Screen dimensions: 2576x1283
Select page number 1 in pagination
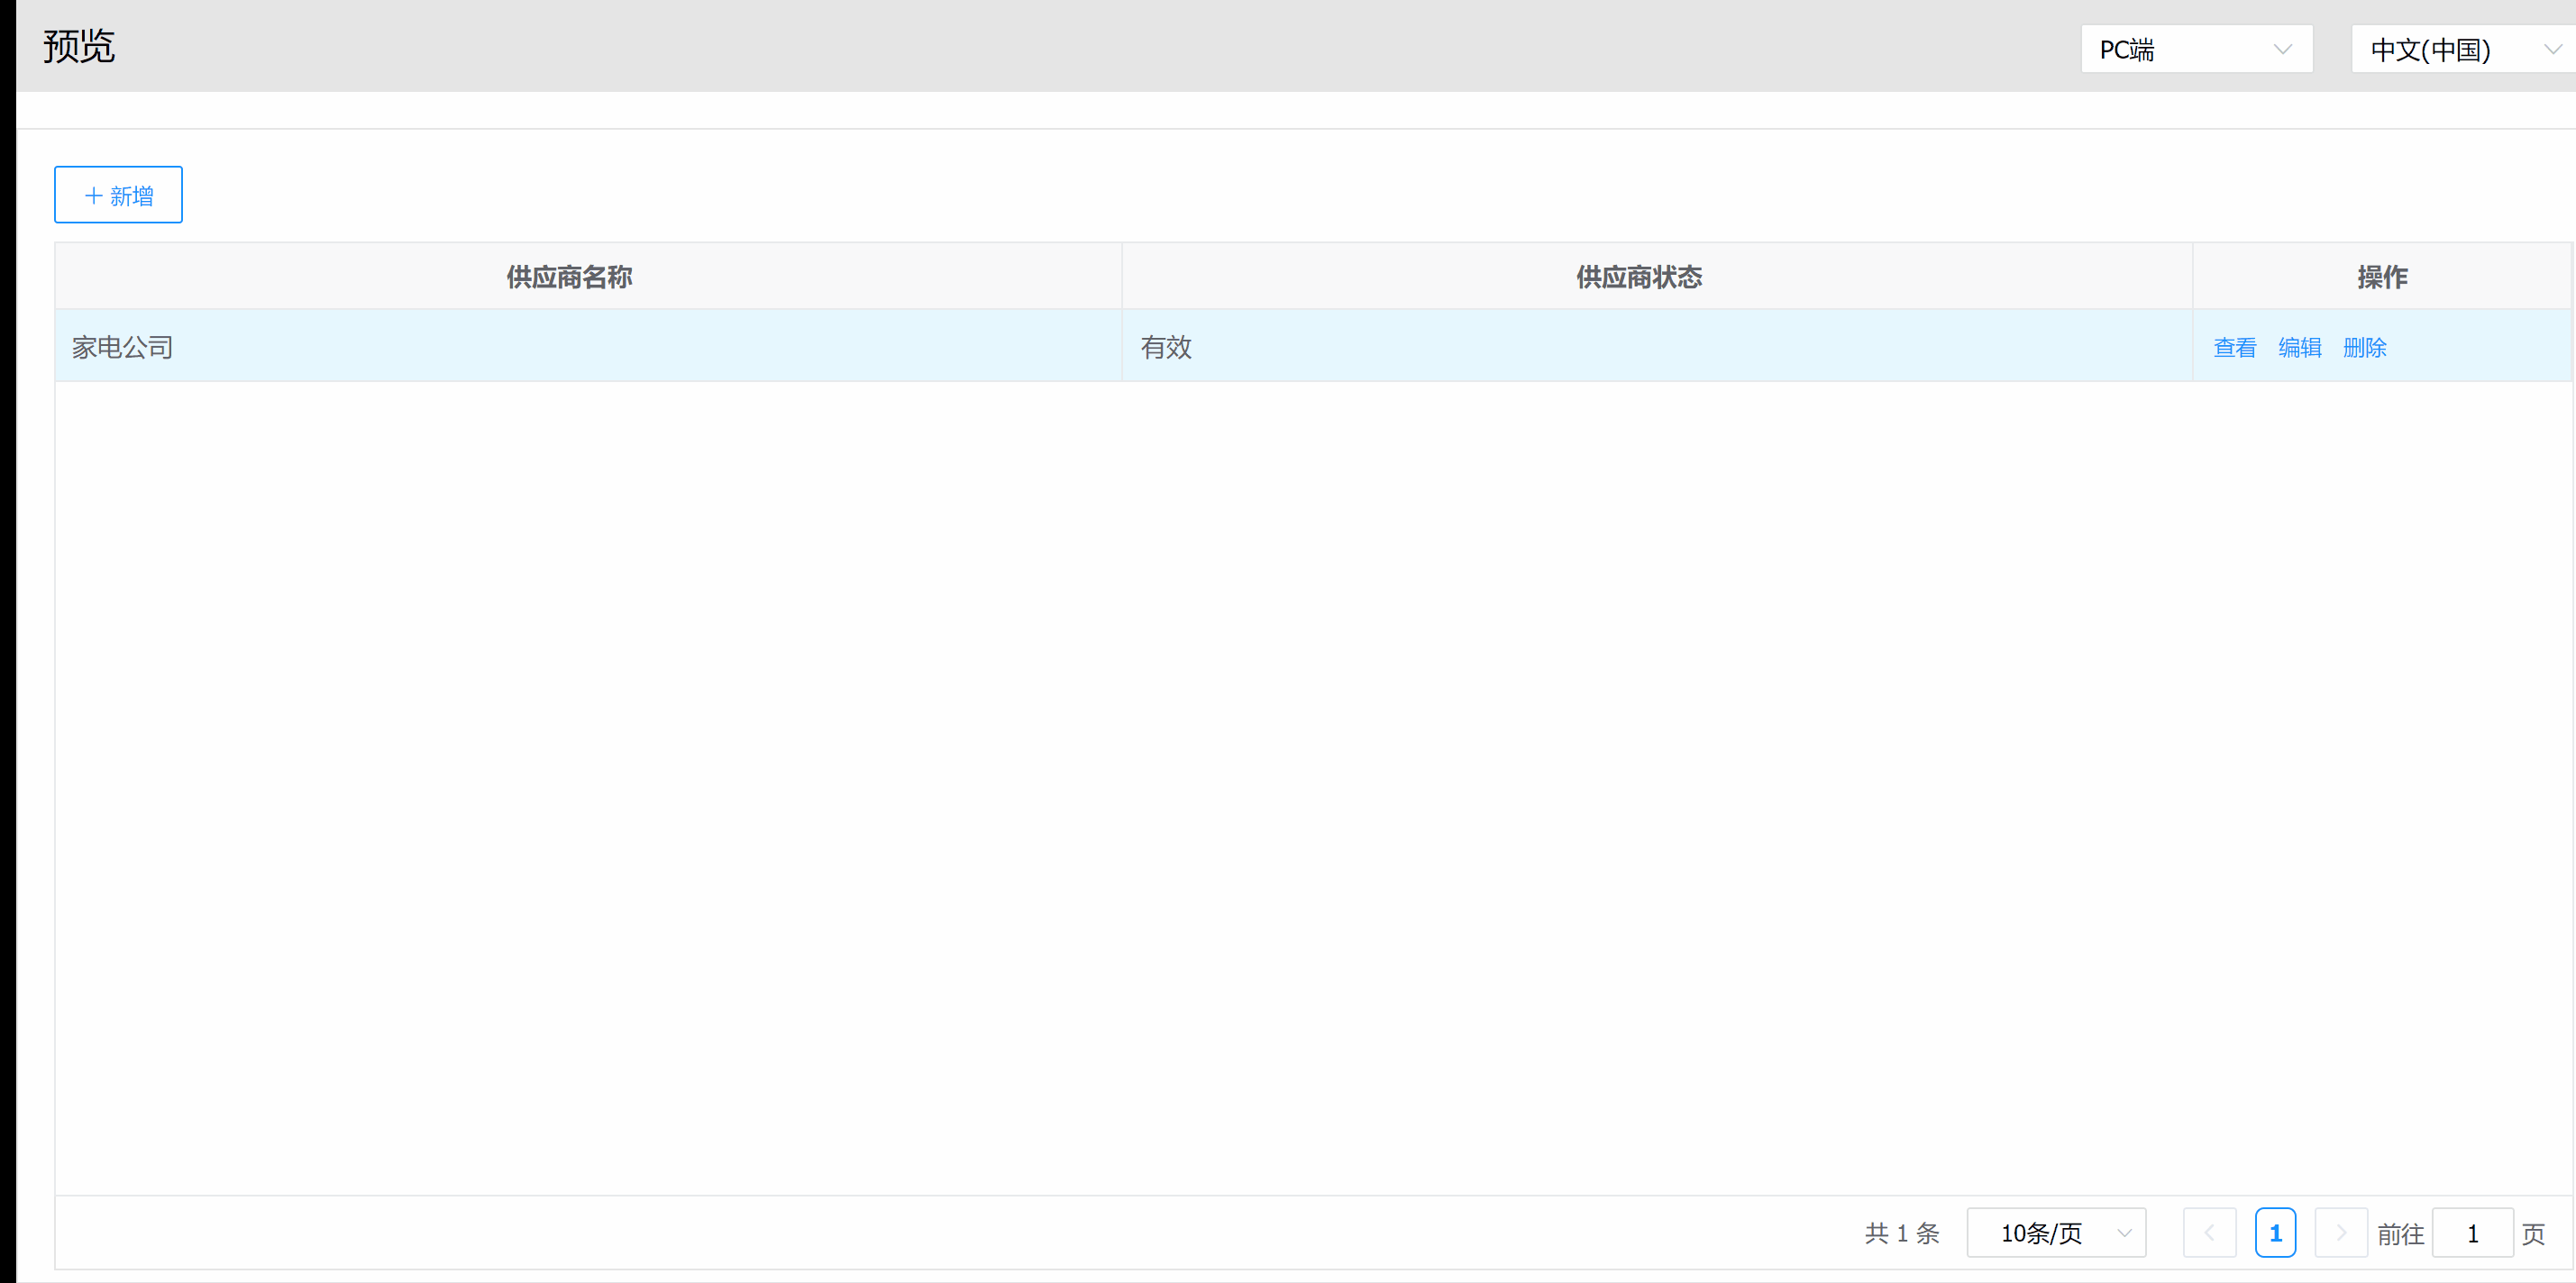[x=2275, y=1233]
